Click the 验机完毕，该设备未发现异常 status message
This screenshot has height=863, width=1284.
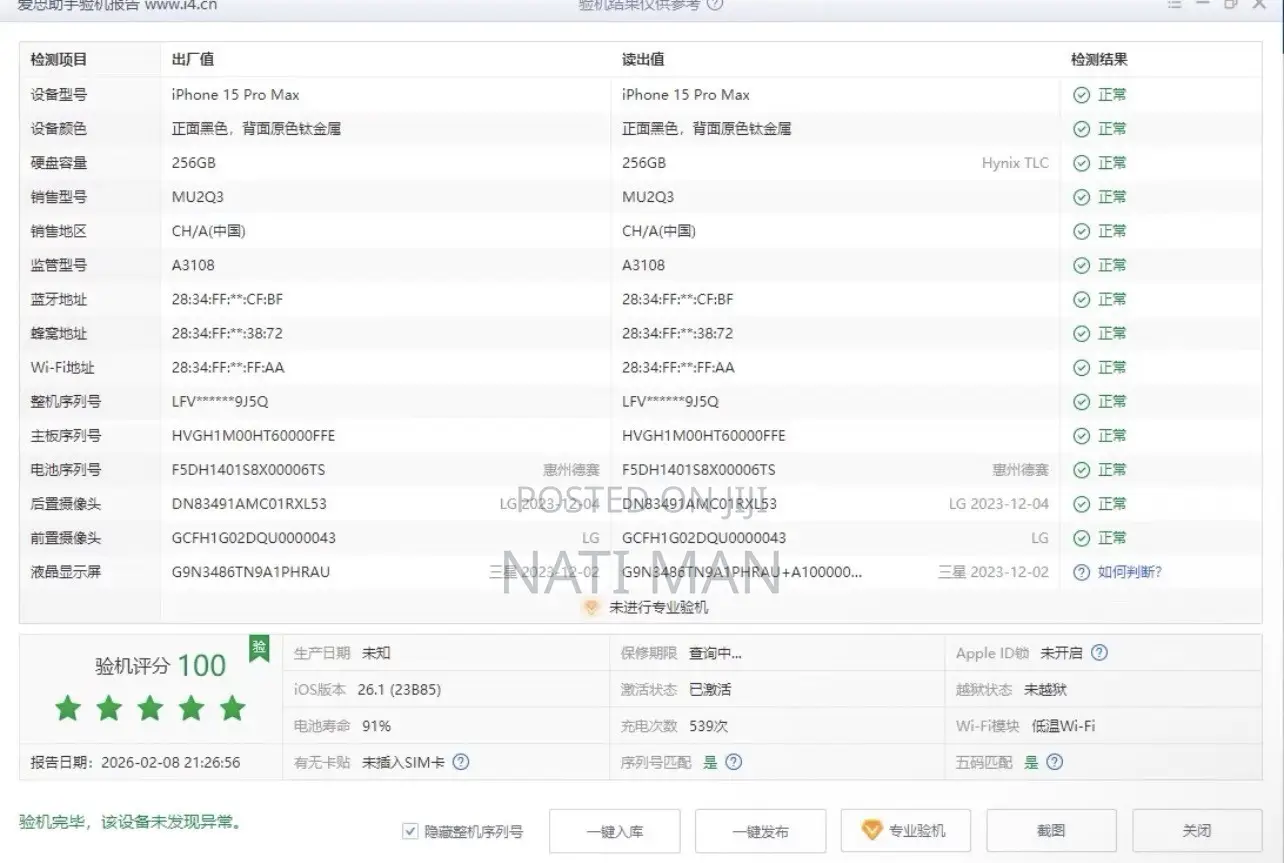[130, 822]
